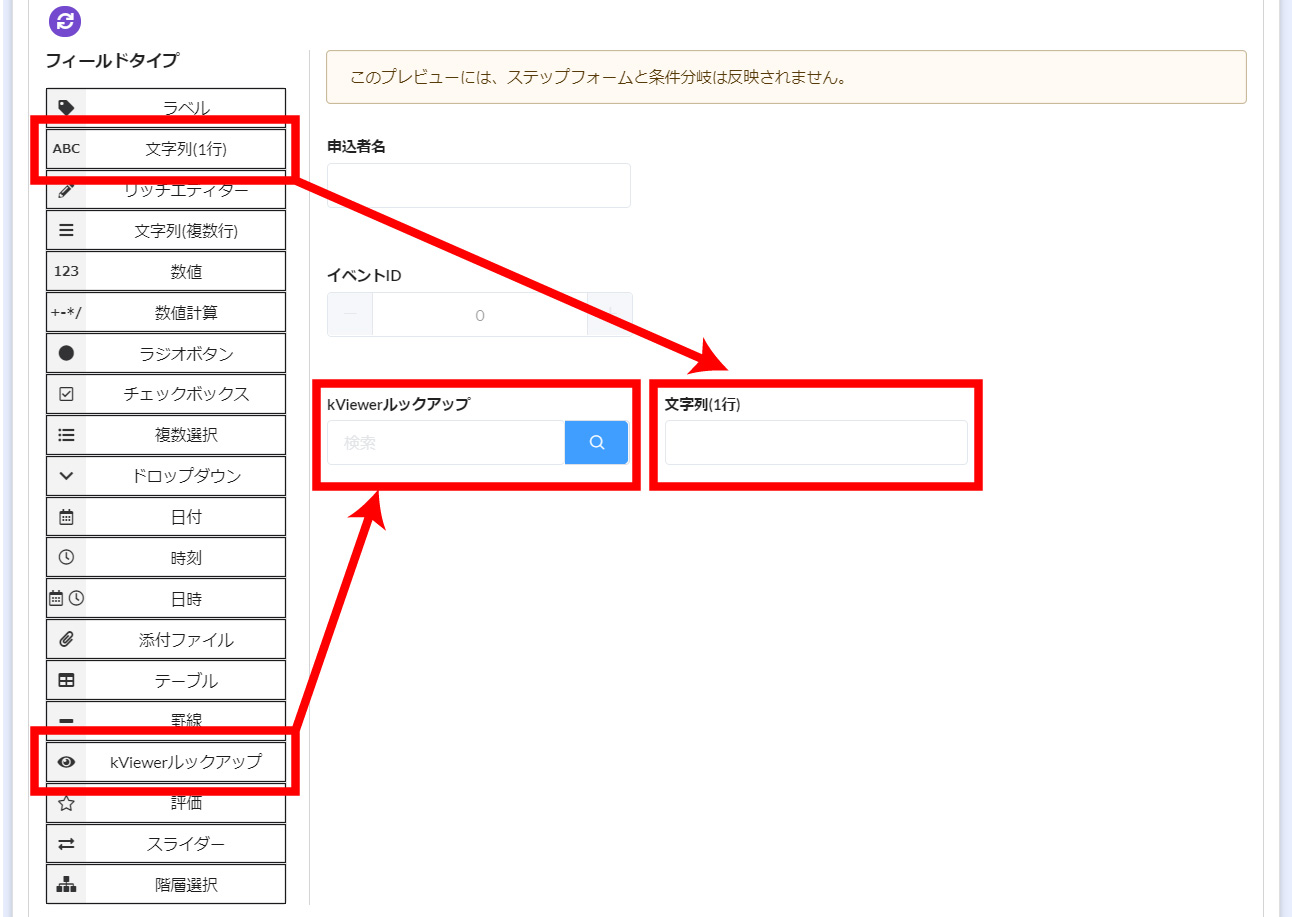Image resolution: width=1292 pixels, height=917 pixels.
Task: Add a radio button field type
Action: coord(166,353)
